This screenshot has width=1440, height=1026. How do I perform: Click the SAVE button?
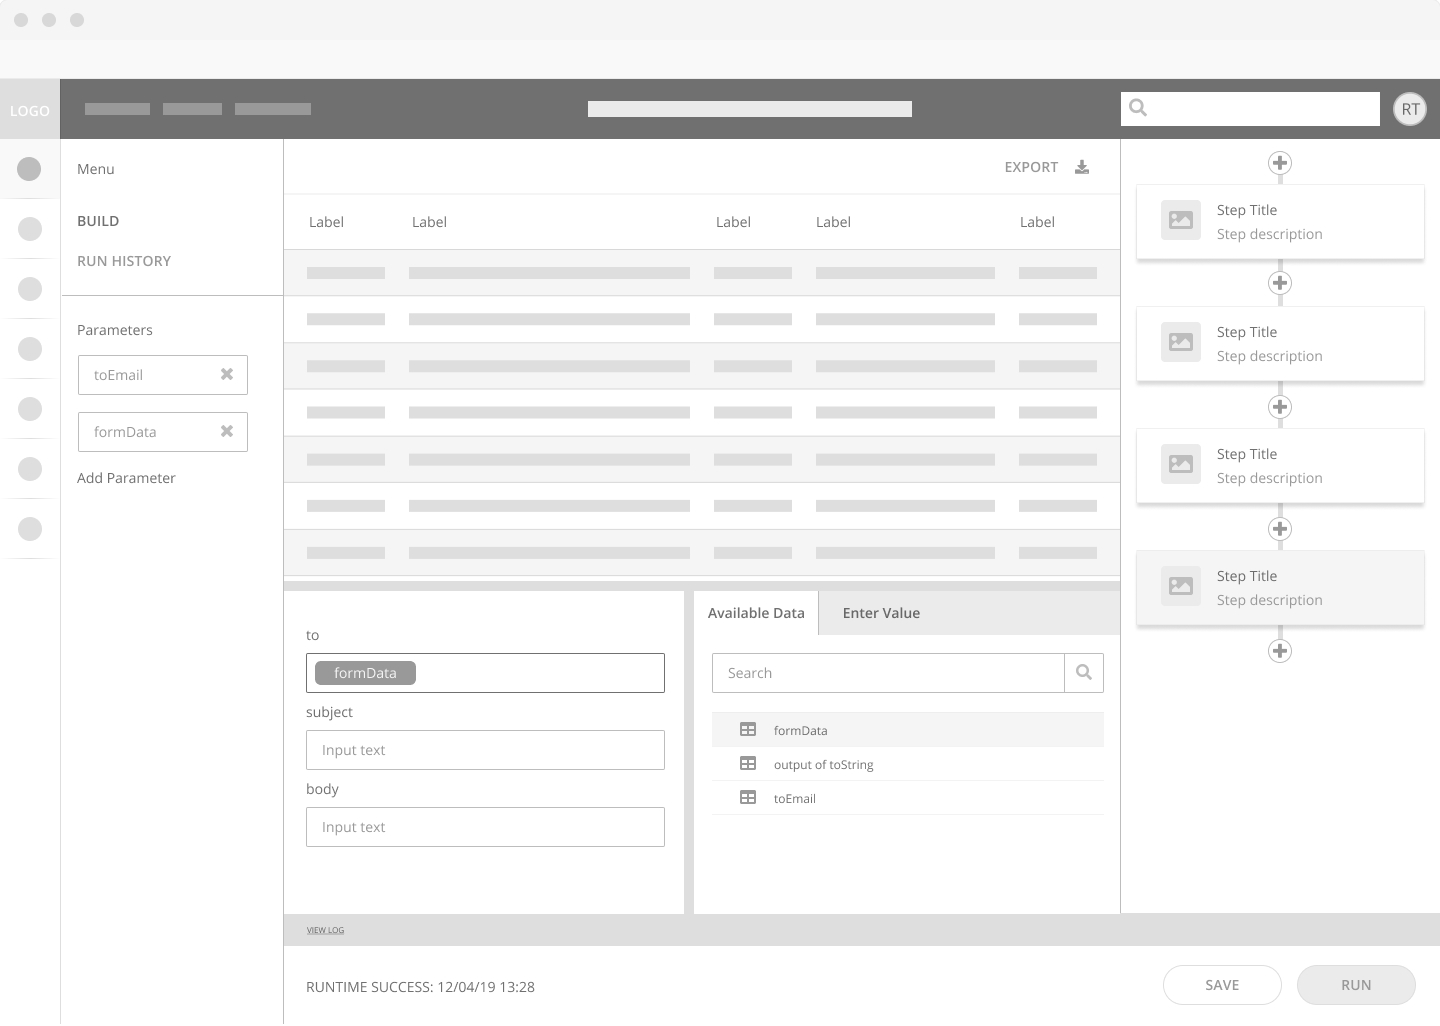click(1222, 985)
